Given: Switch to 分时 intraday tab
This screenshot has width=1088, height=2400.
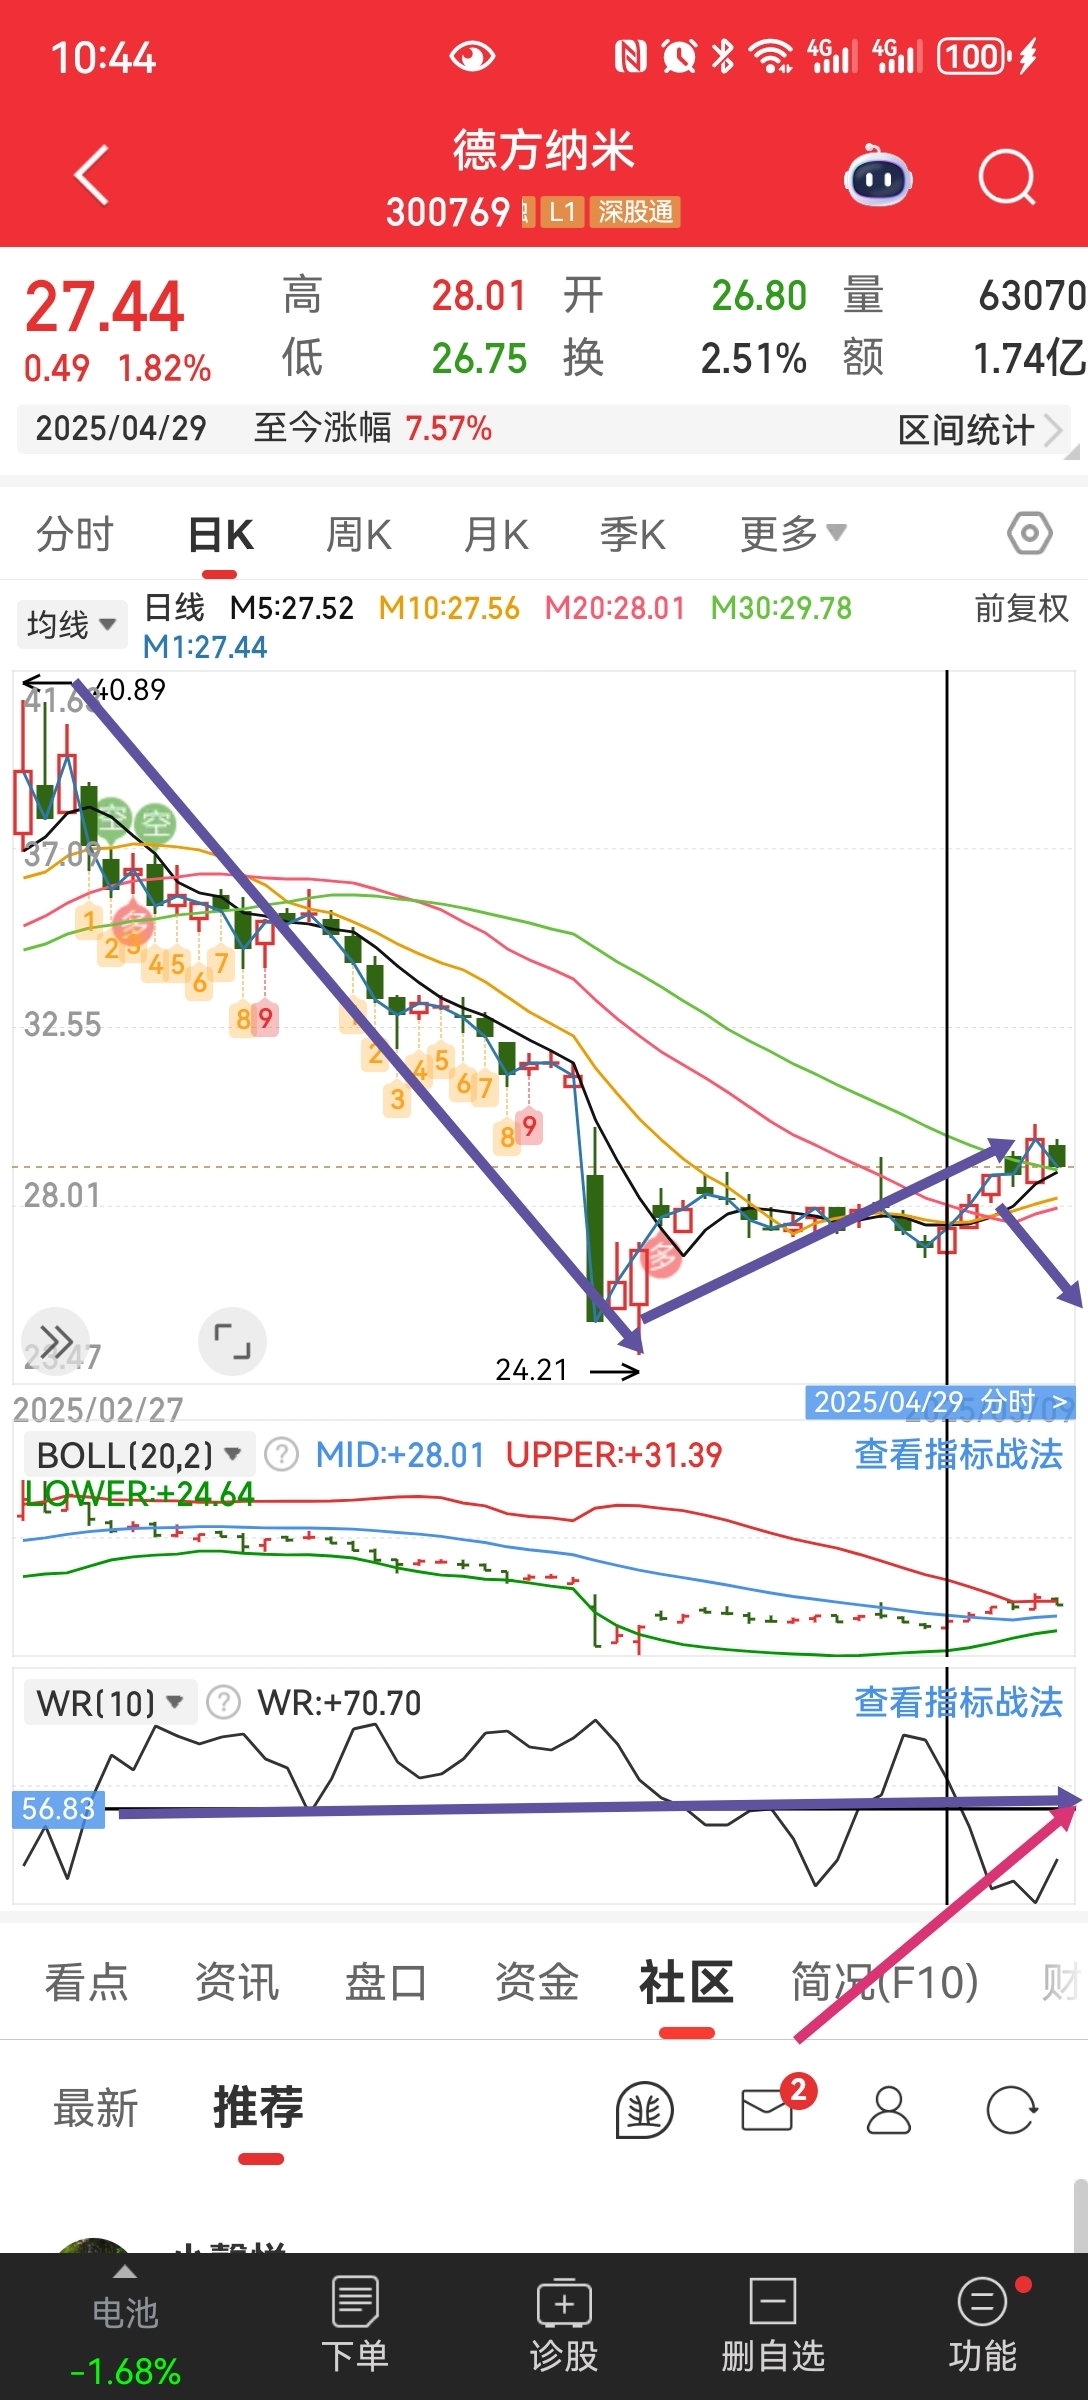Looking at the screenshot, I should (x=75, y=534).
